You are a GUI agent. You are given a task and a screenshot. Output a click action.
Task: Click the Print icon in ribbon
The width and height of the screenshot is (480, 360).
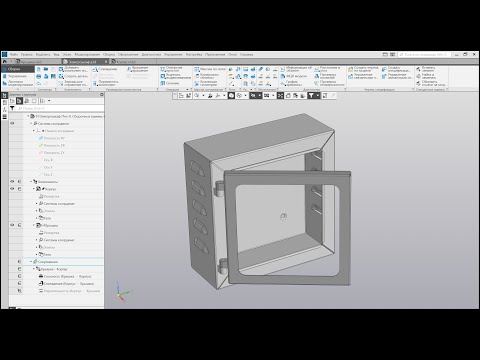click(39, 76)
